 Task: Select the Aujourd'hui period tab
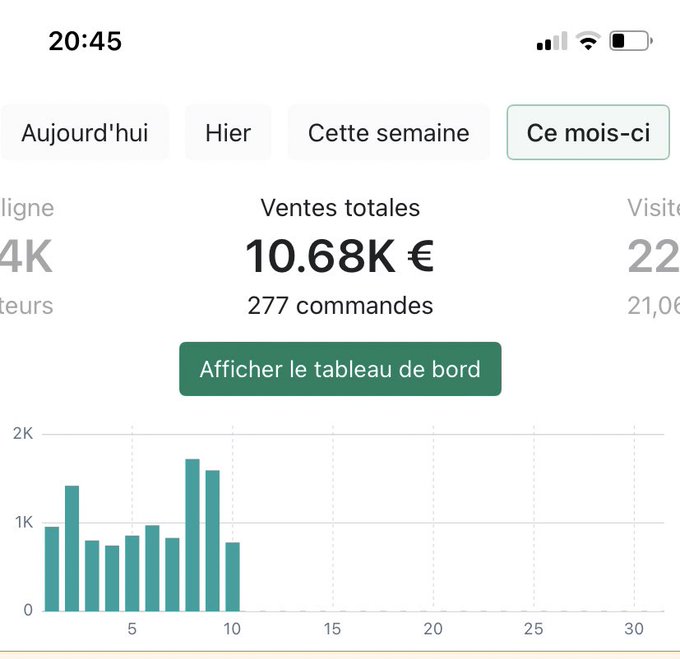pyautogui.click(x=85, y=133)
